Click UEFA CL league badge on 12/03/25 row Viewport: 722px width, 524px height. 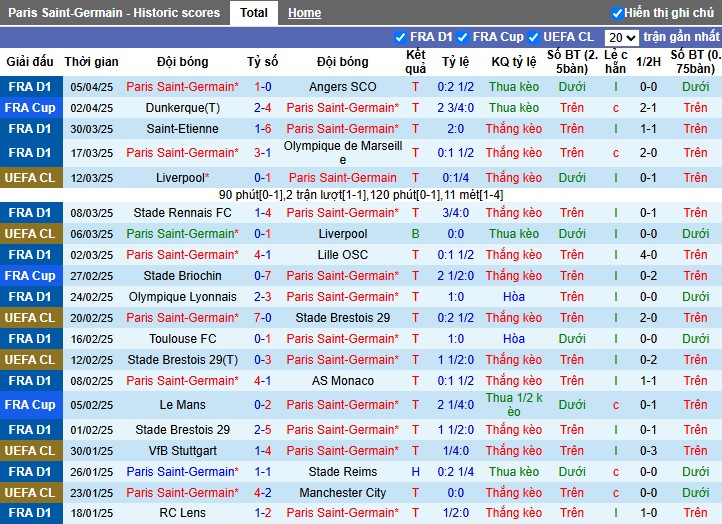coord(31,178)
